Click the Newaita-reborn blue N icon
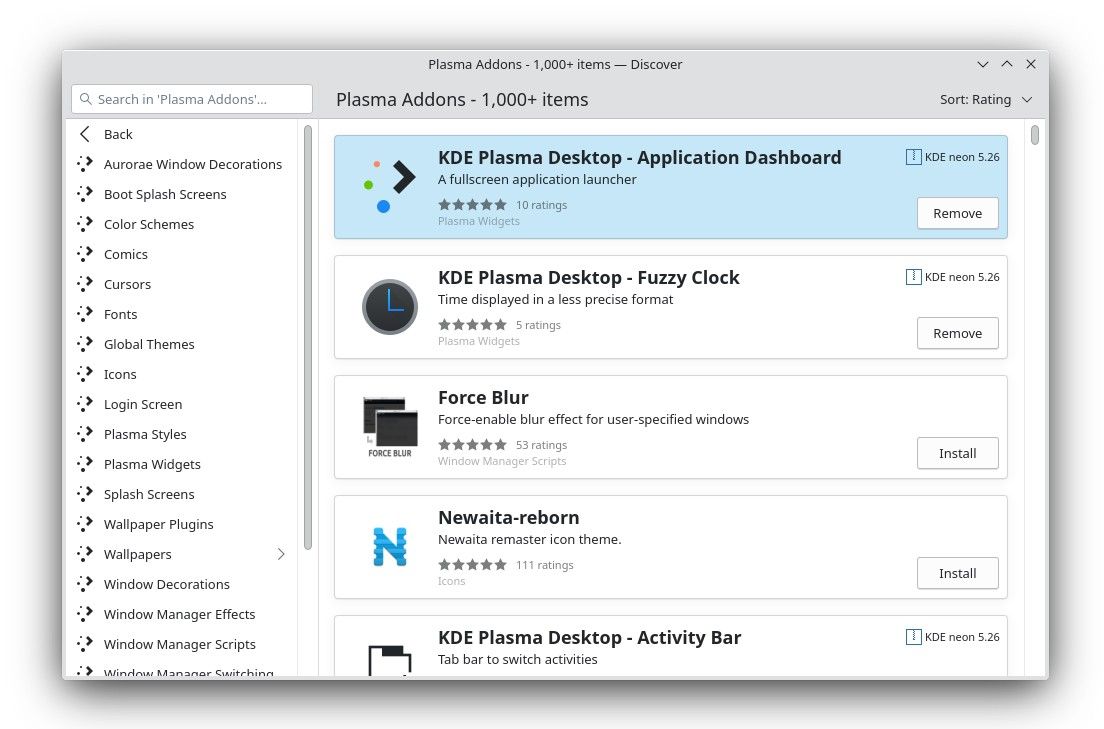This screenshot has height=729, width=1104. point(389,547)
